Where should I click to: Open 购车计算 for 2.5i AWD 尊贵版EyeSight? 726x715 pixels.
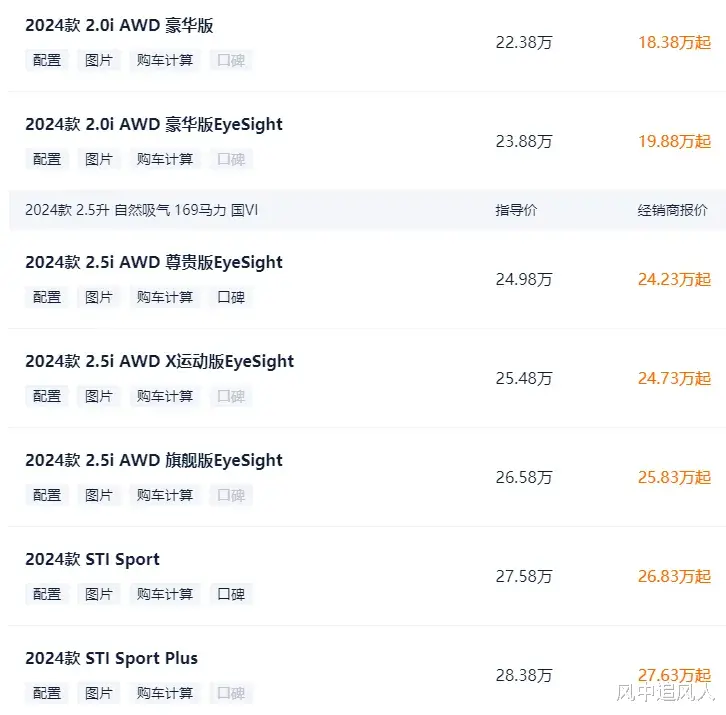[165, 297]
